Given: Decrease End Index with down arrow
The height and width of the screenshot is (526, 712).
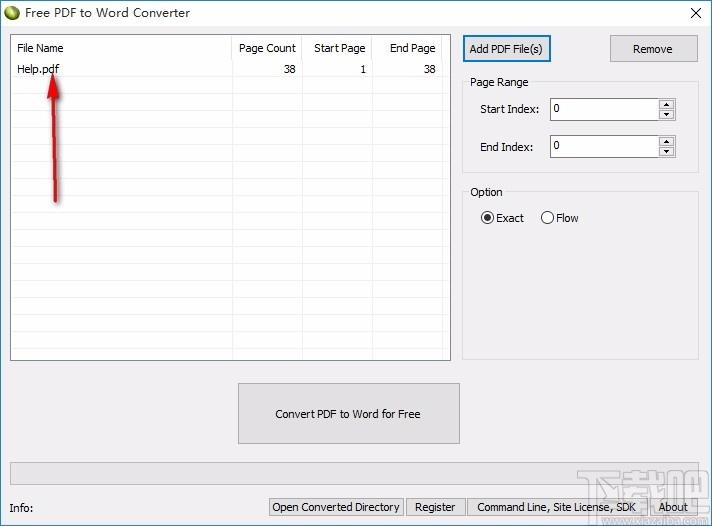Looking at the screenshot, I should click(667, 152).
